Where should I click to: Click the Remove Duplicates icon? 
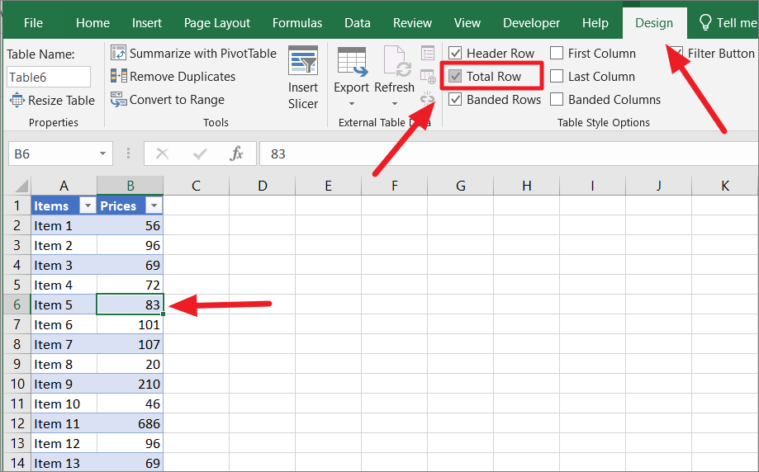(x=118, y=76)
